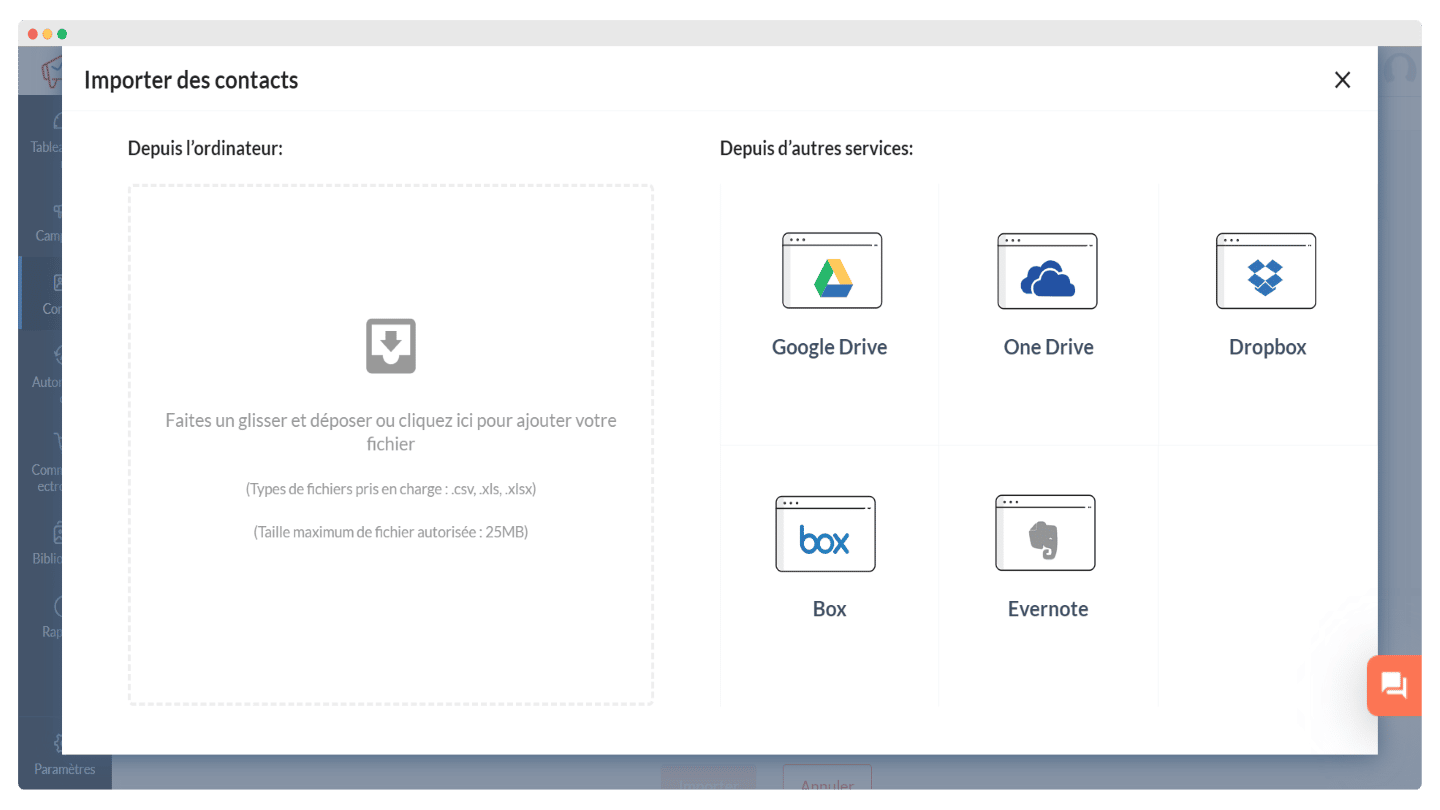1440x810 pixels.
Task: Click the 'Box' label text
Action: click(829, 609)
